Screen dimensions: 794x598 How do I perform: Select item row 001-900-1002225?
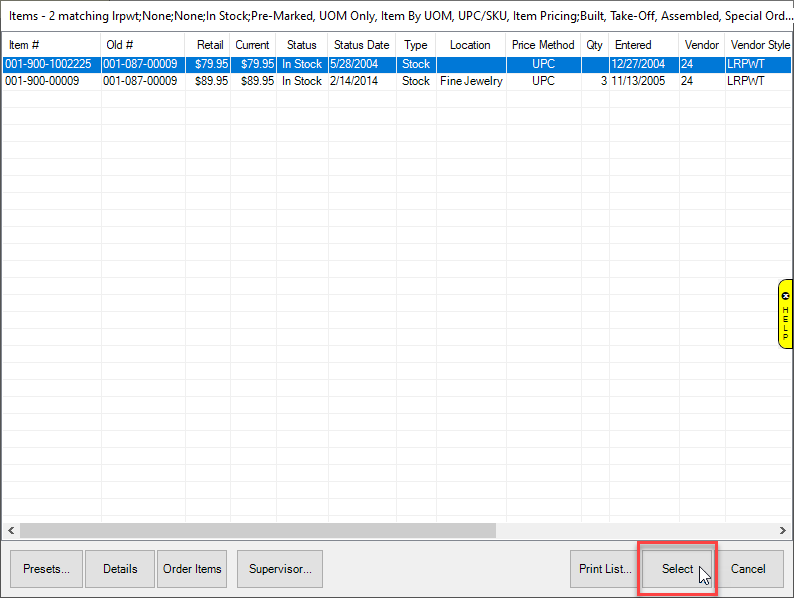[48, 64]
